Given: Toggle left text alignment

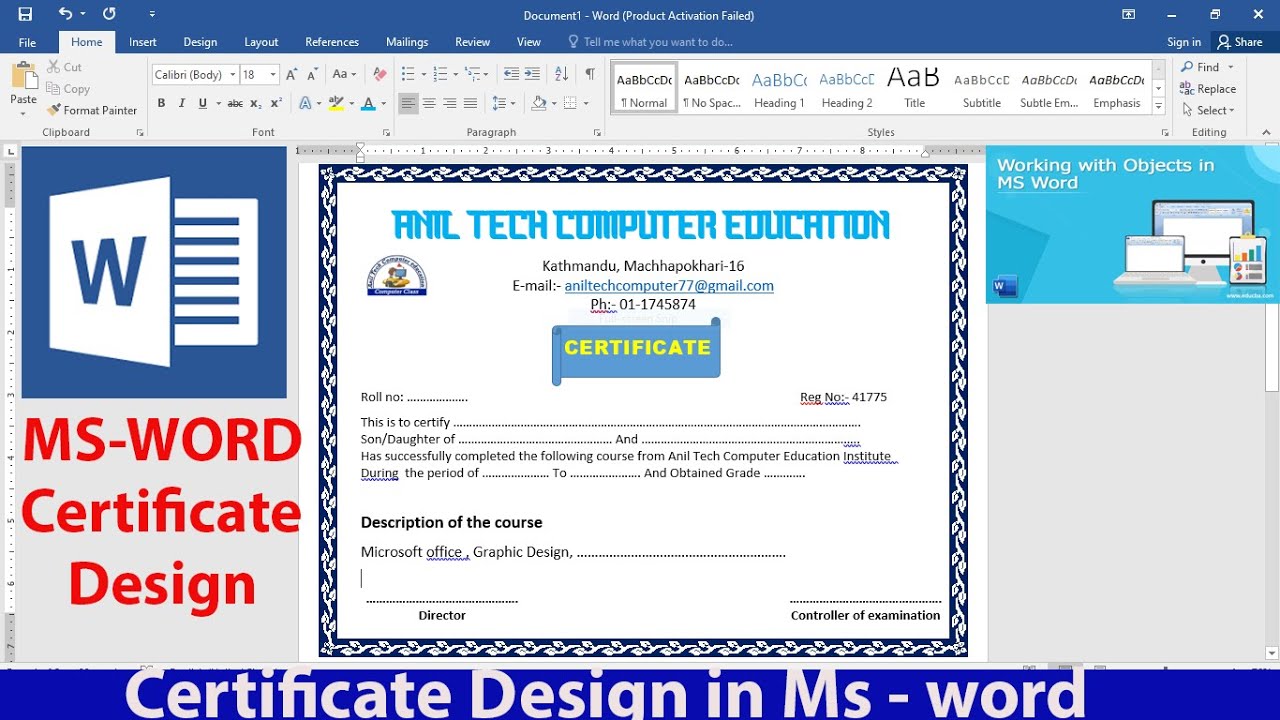Looking at the screenshot, I should 408,103.
